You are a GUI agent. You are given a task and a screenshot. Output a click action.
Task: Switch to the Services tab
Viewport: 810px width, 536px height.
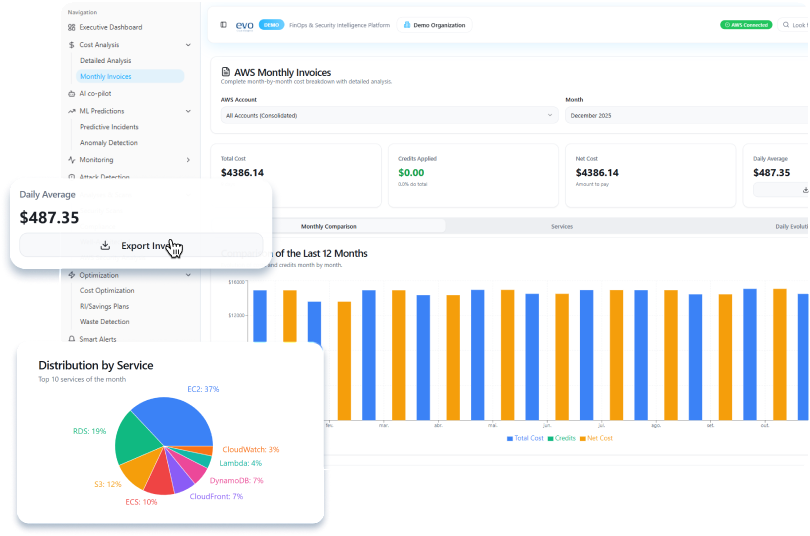[x=562, y=226]
